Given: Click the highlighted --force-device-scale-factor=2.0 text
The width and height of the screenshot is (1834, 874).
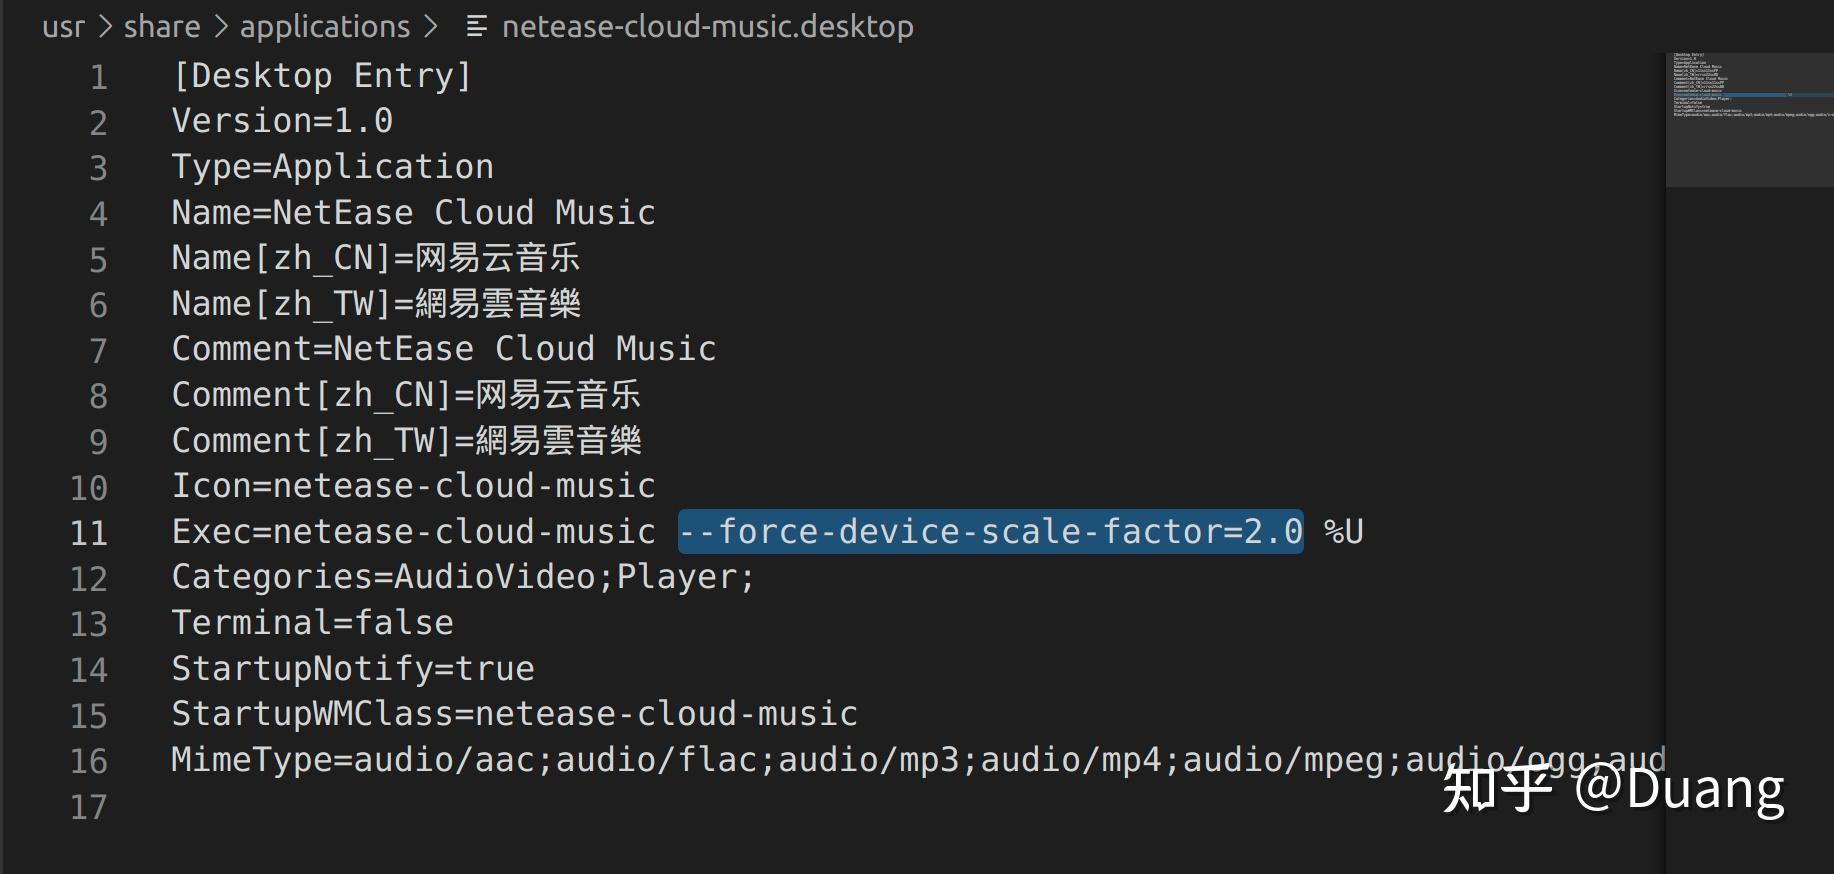Looking at the screenshot, I should tap(990, 531).
